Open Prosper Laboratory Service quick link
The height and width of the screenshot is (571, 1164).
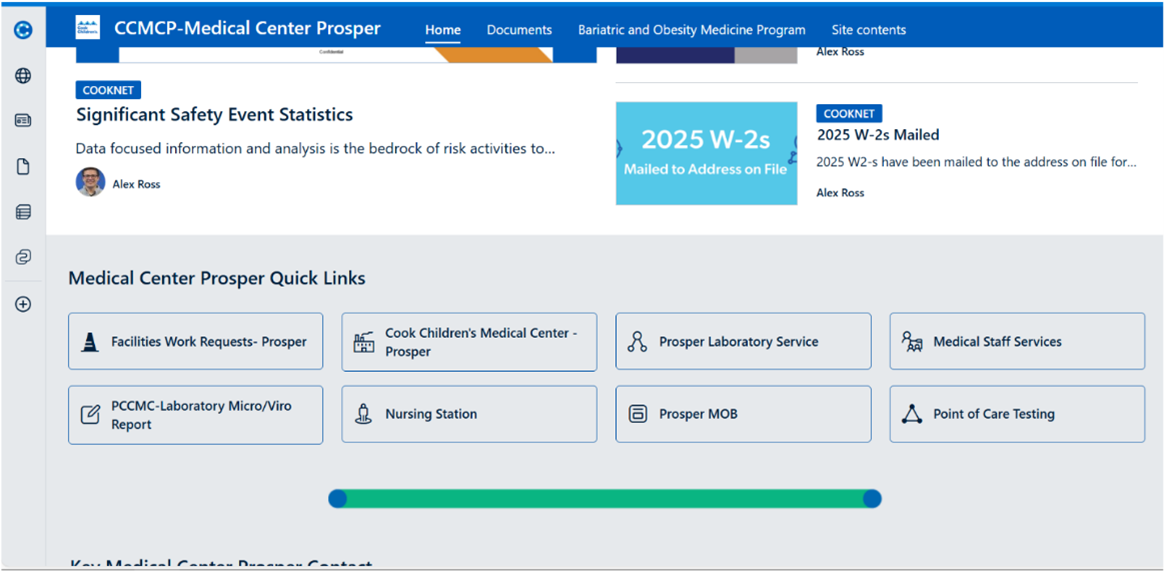coord(743,342)
